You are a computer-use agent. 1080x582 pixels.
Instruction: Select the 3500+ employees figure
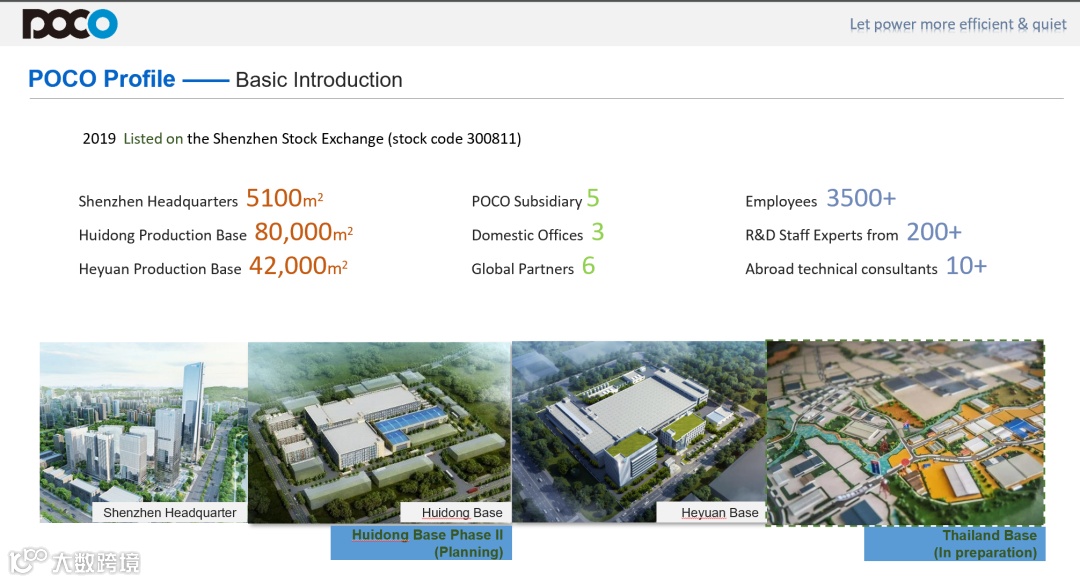coord(861,198)
